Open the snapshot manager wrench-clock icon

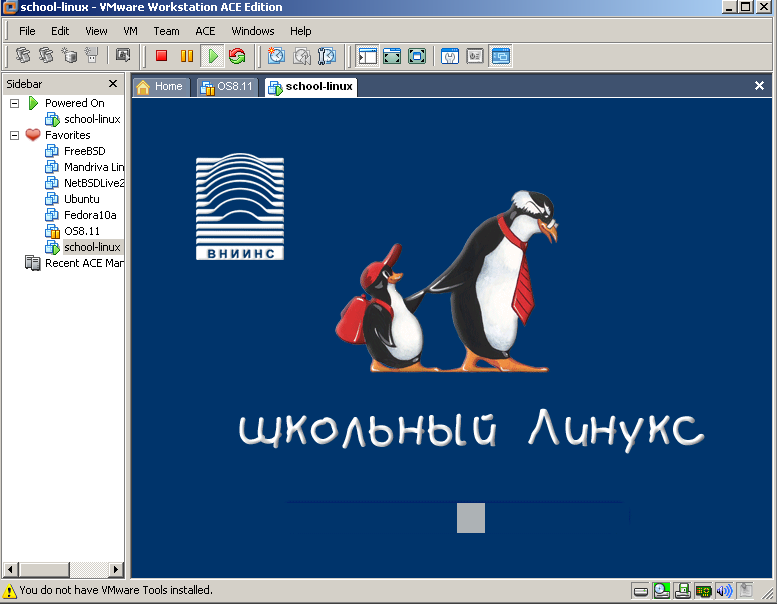click(x=327, y=56)
